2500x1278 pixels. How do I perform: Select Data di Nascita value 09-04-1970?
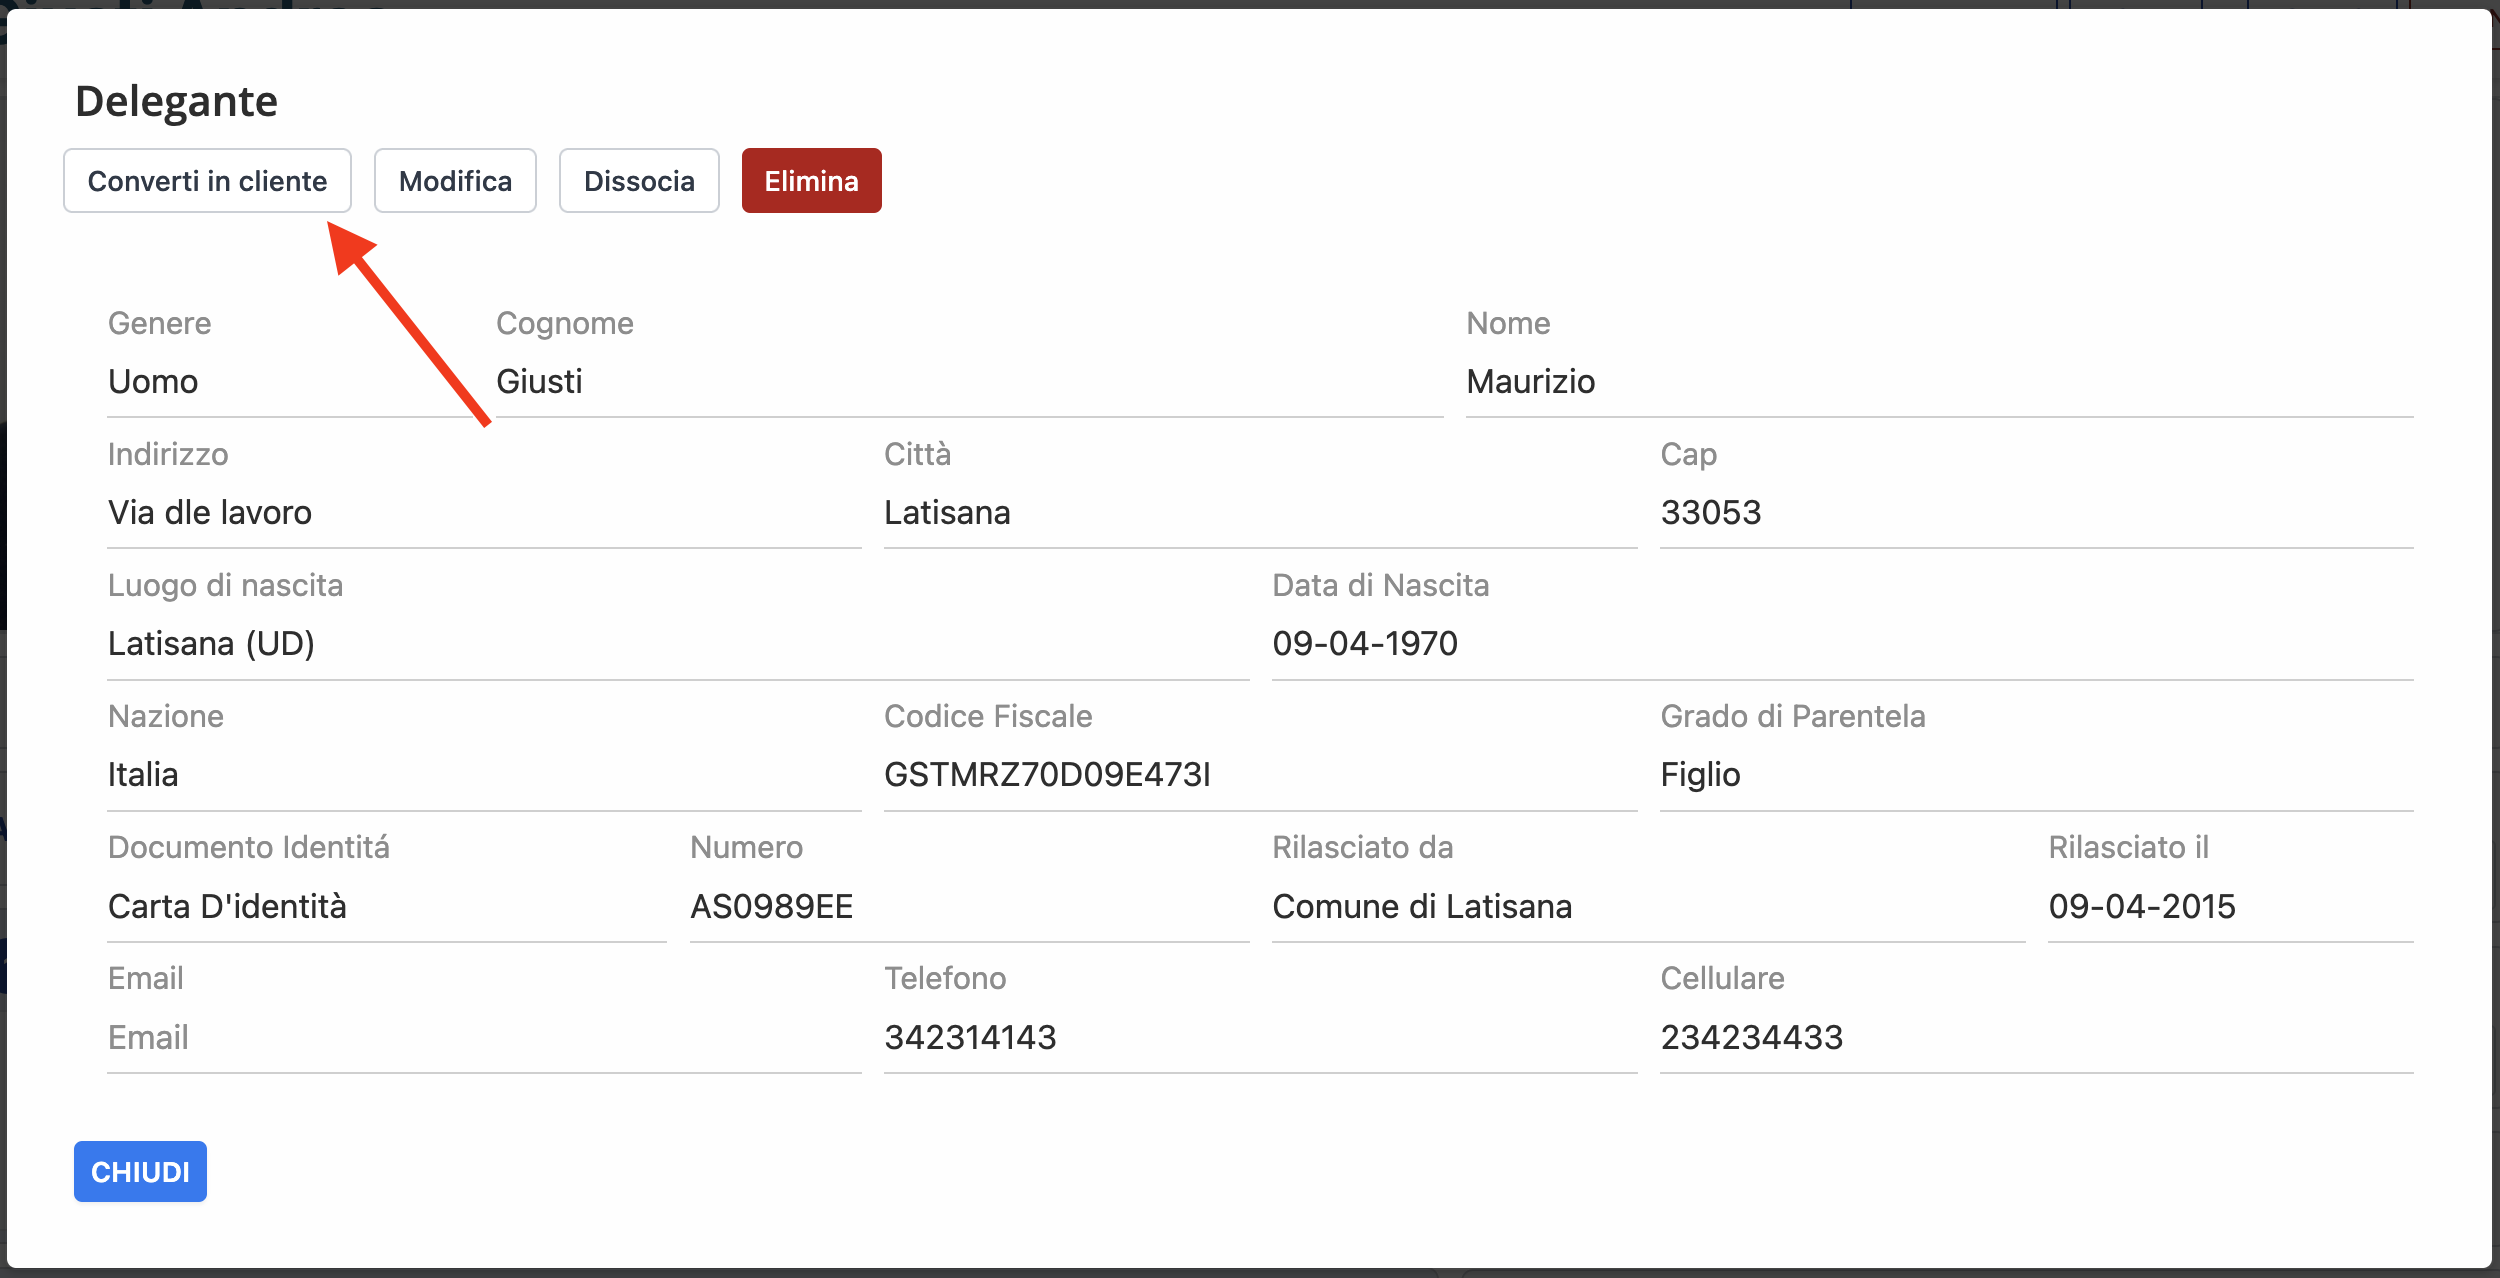click(1841, 644)
